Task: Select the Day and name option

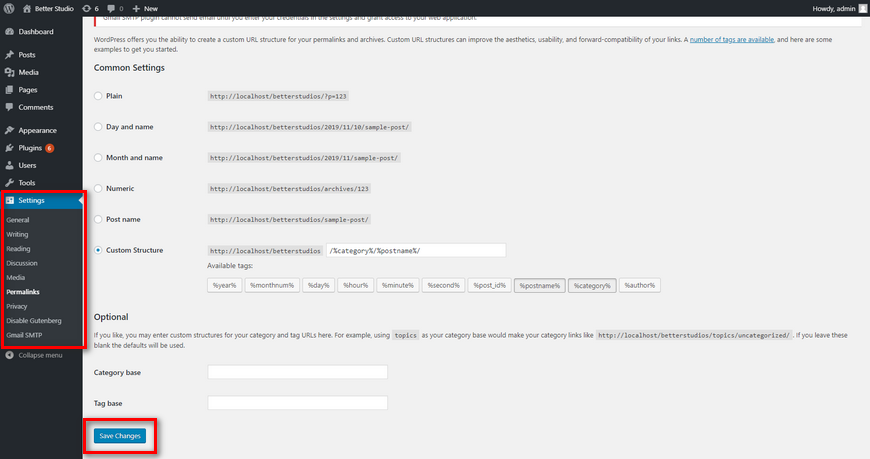Action: [x=98, y=127]
